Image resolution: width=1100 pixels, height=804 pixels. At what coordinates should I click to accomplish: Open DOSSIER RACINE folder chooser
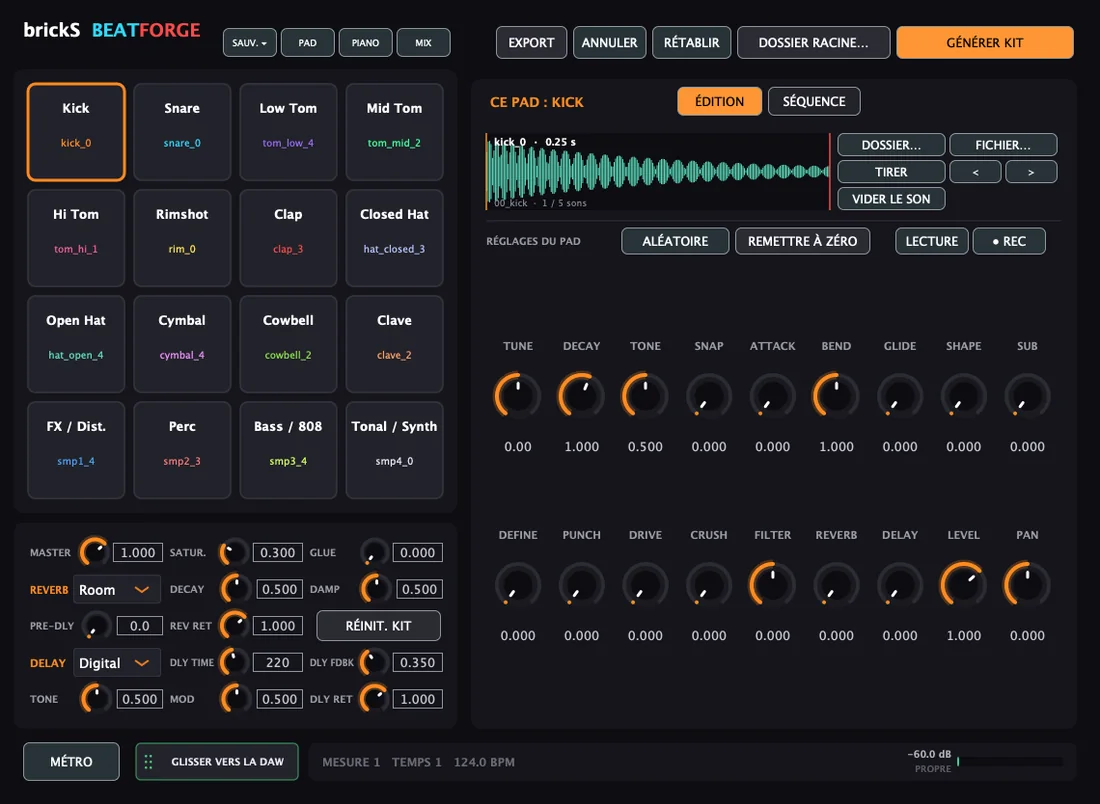[813, 43]
